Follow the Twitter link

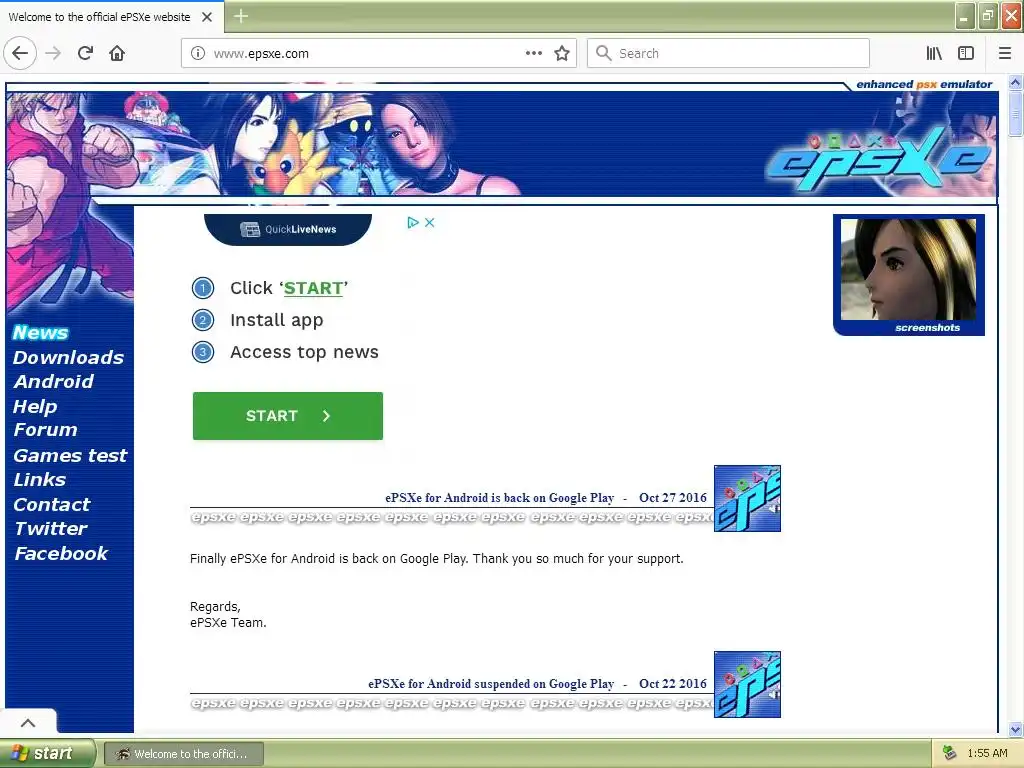click(x=51, y=528)
